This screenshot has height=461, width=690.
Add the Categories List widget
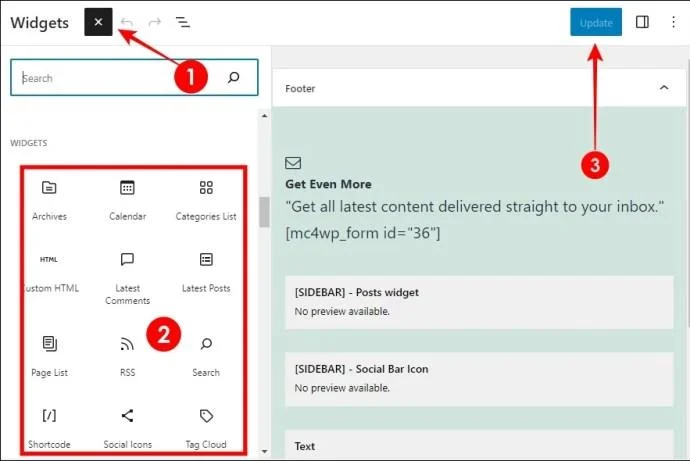[206, 200]
